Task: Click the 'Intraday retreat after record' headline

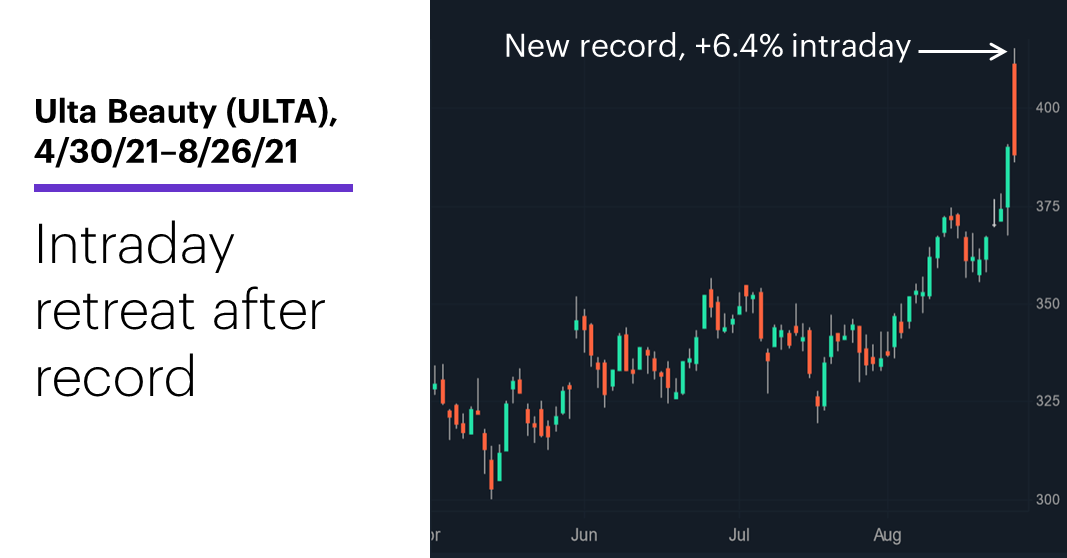Action: coord(180,310)
